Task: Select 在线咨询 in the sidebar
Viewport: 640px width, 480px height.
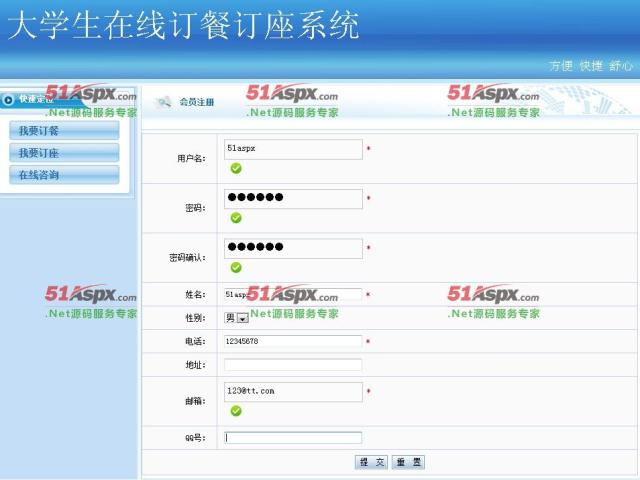Action: coord(64,175)
